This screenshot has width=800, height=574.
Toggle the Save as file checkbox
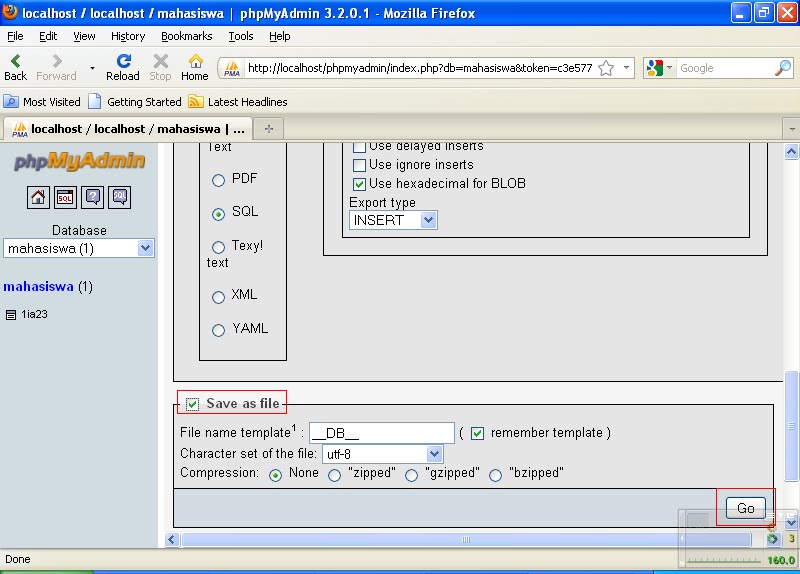click(x=192, y=404)
